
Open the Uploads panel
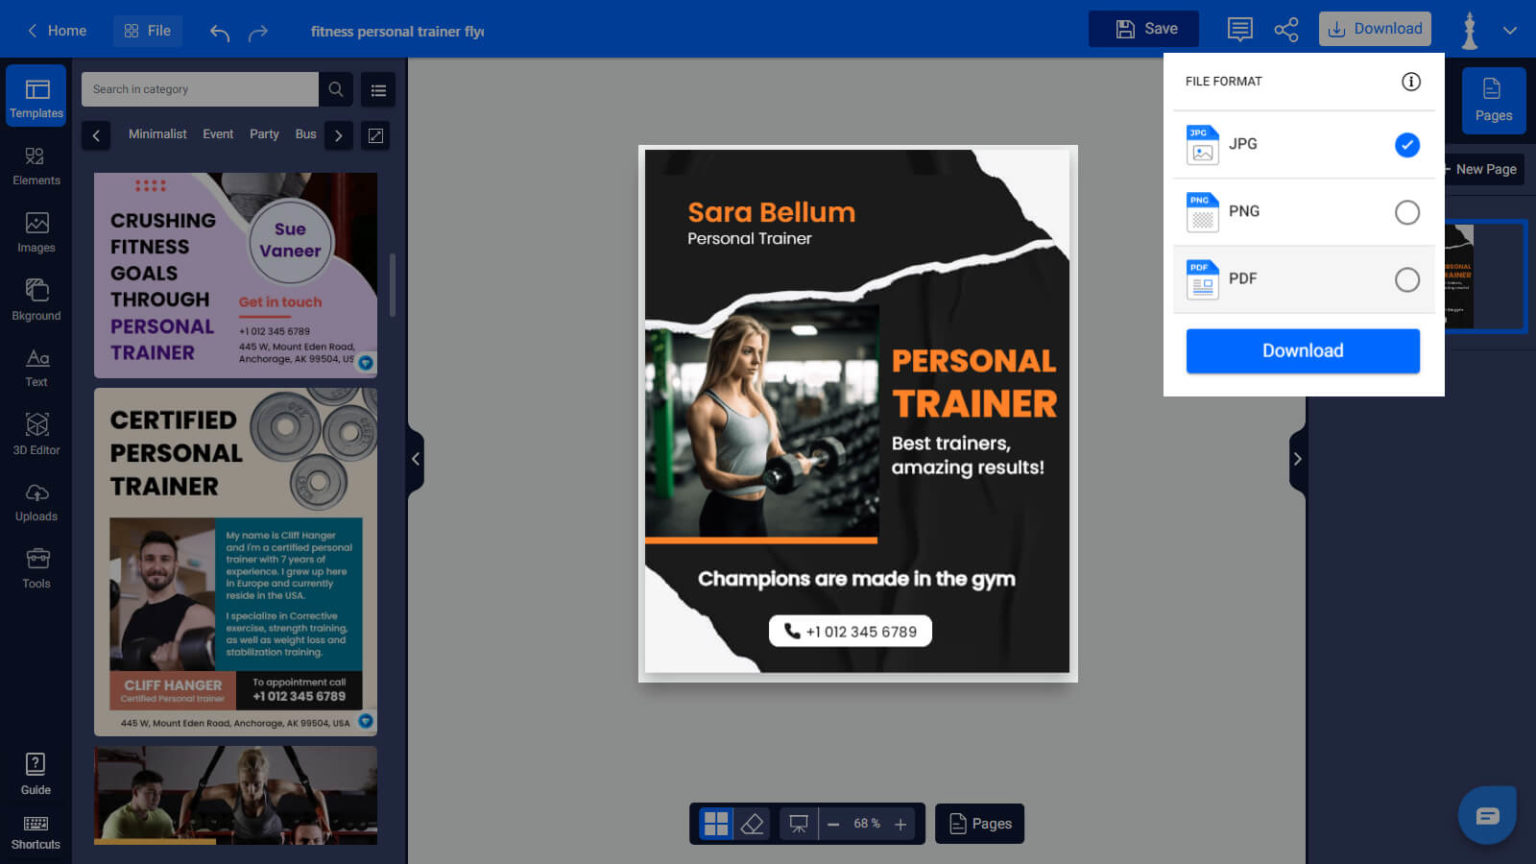pyautogui.click(x=36, y=501)
